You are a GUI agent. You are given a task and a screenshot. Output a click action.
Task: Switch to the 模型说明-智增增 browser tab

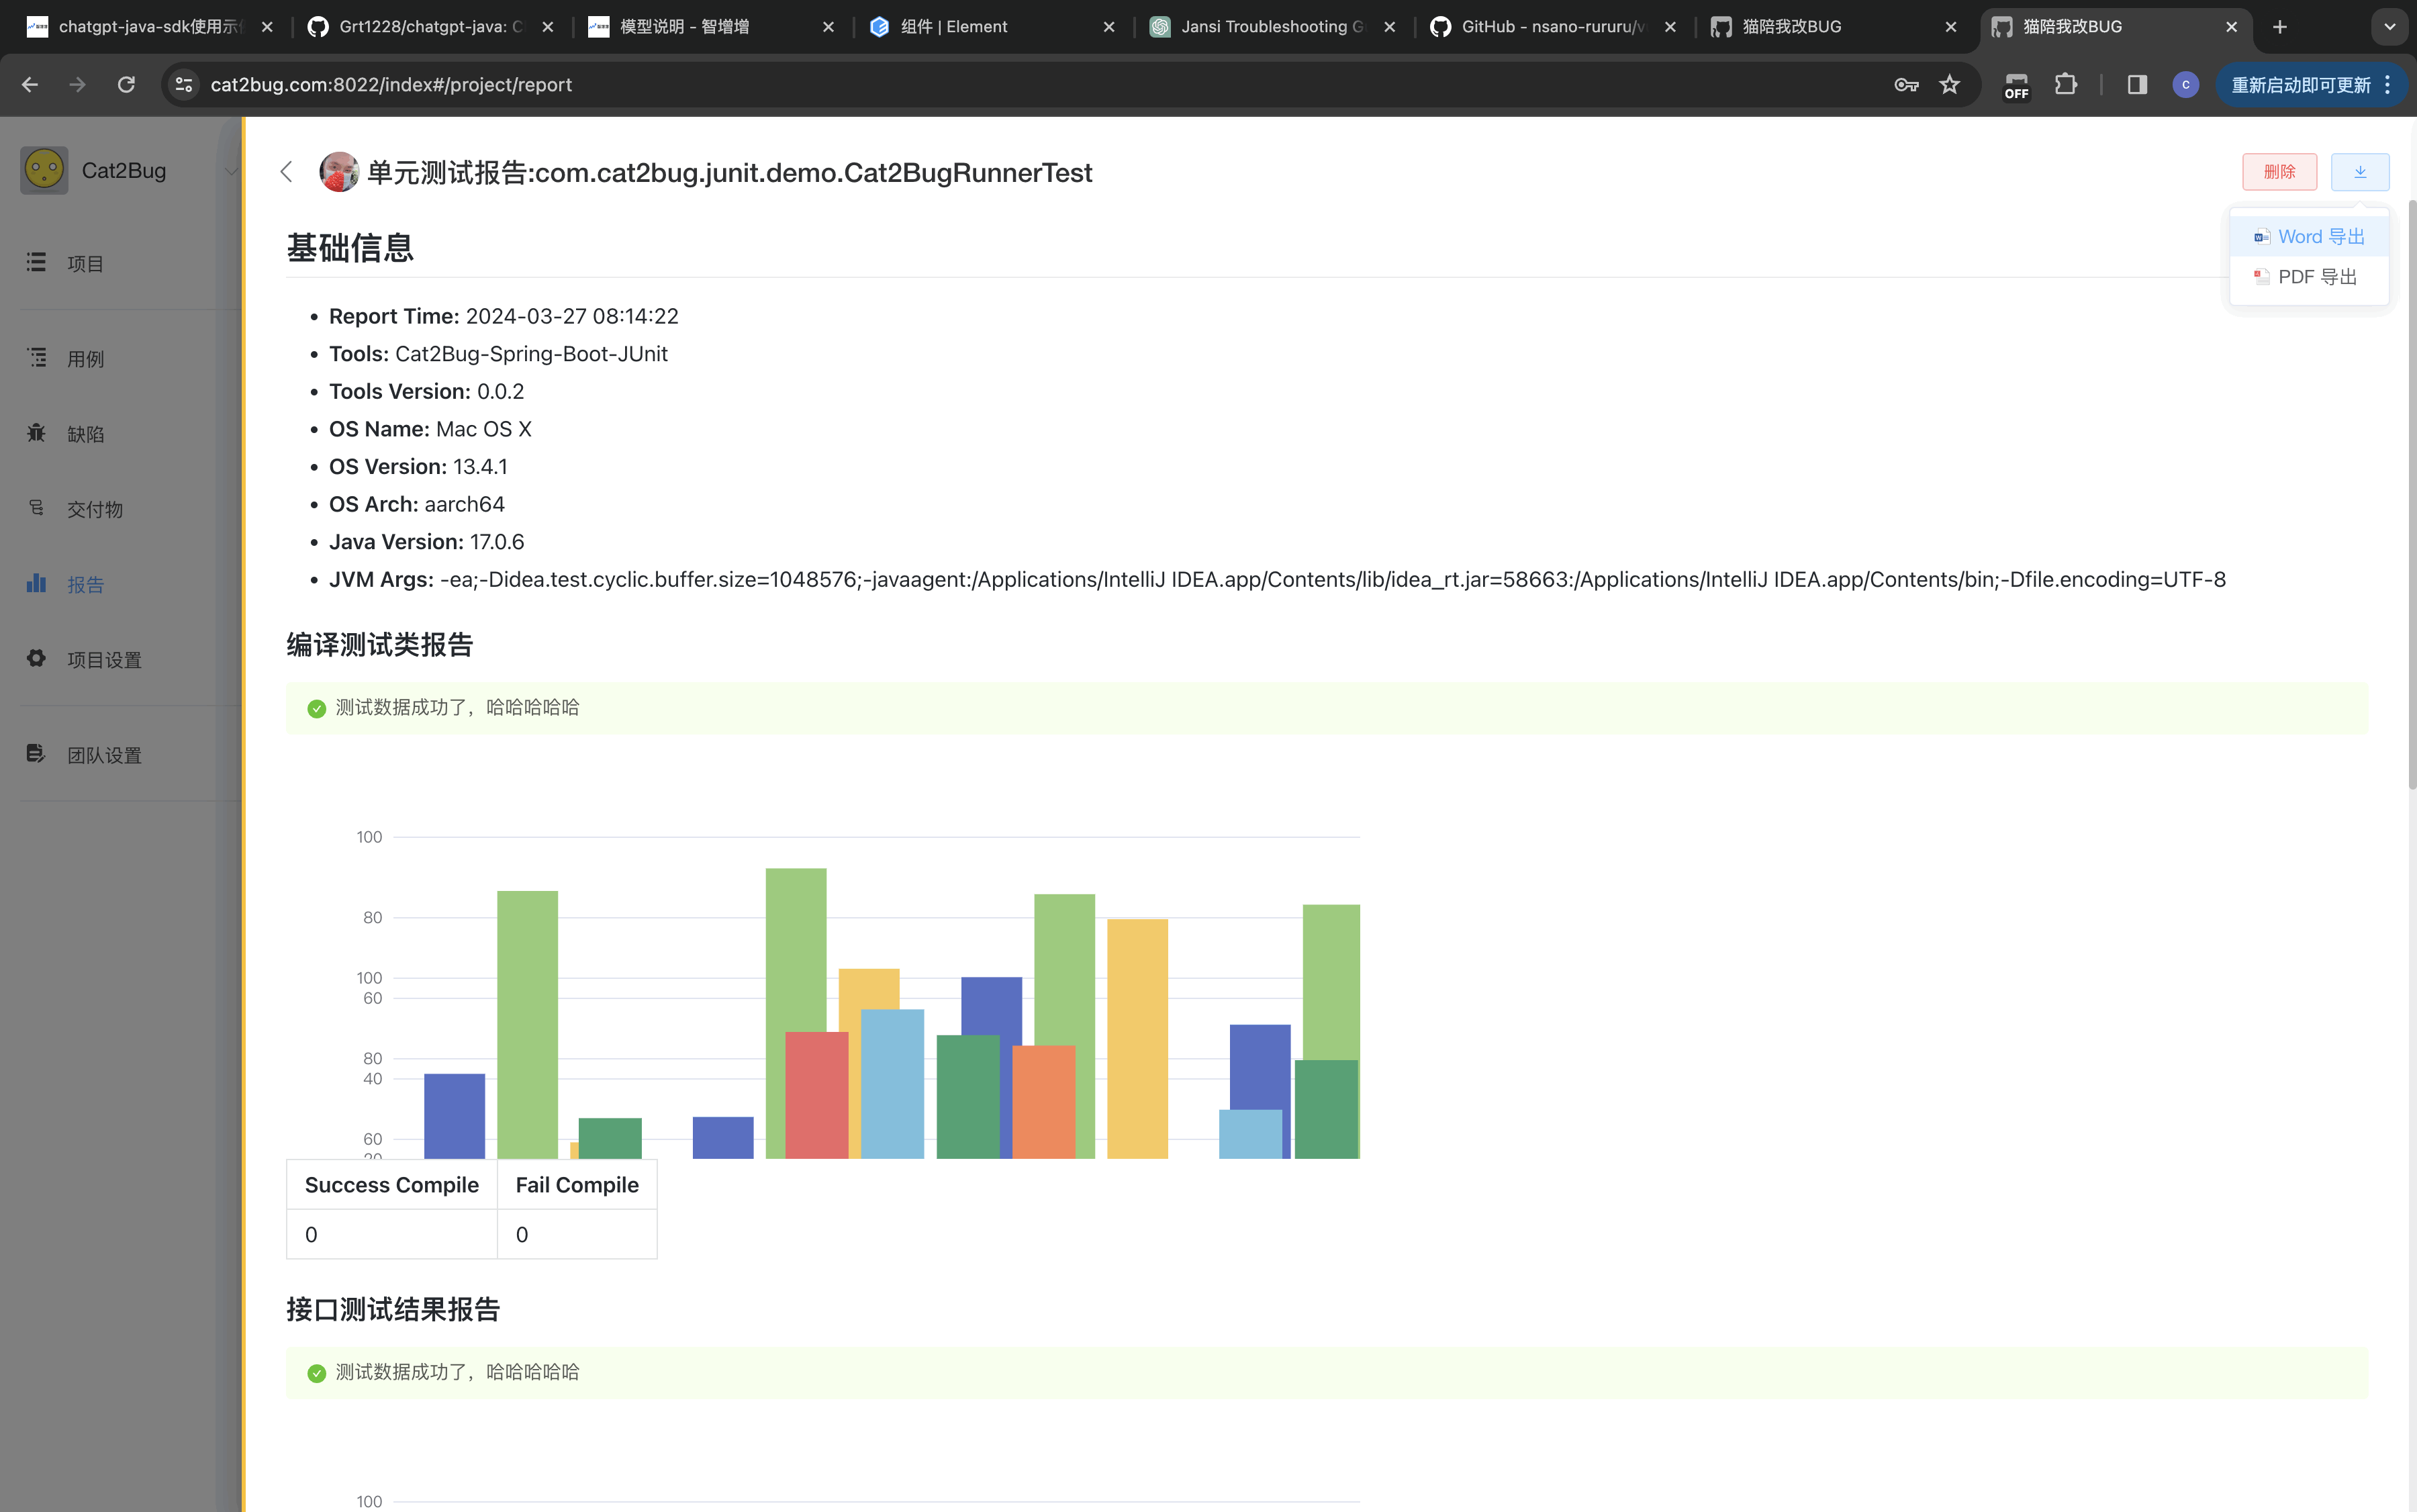tap(709, 26)
